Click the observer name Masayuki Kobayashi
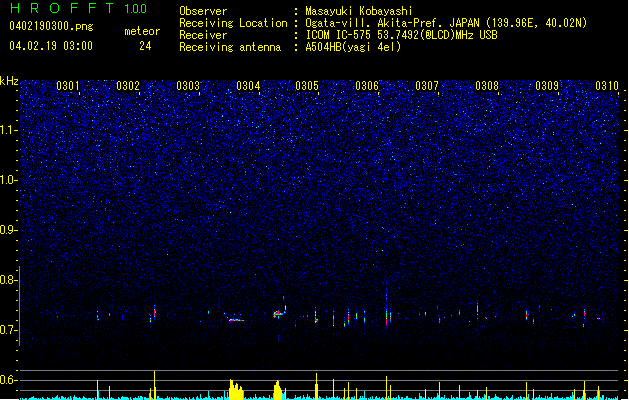The width and height of the screenshot is (629, 400). (359, 11)
